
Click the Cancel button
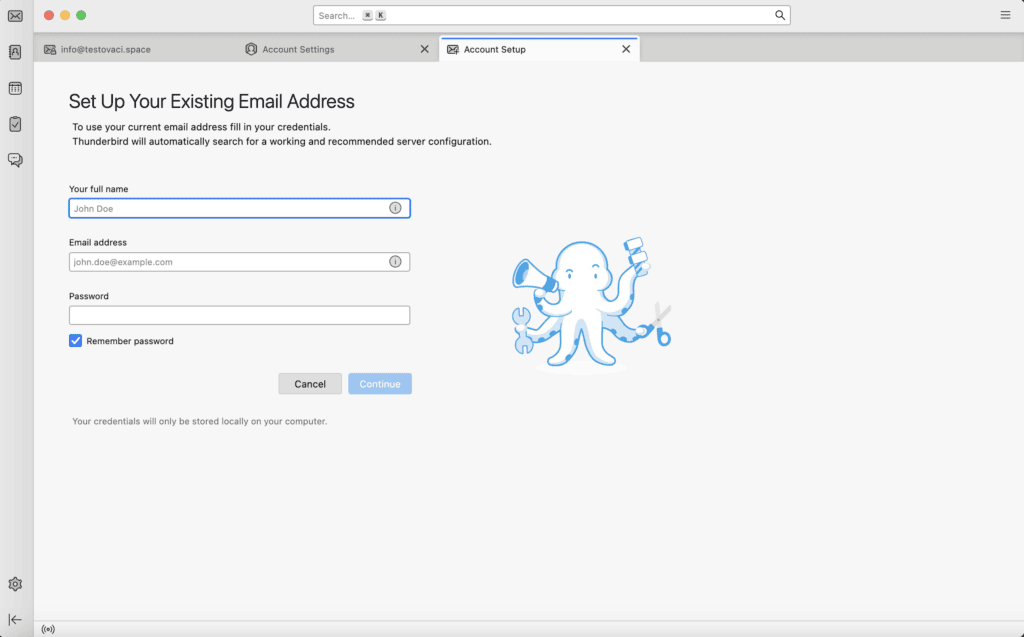(x=310, y=384)
